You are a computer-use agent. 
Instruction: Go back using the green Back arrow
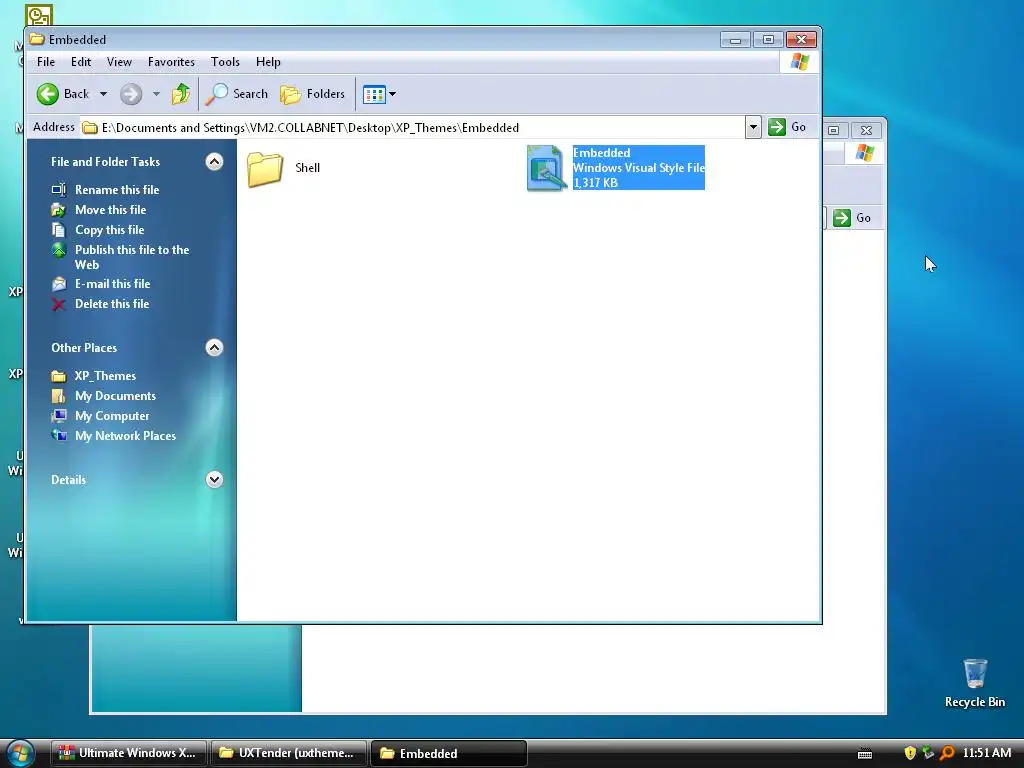click(x=62, y=94)
